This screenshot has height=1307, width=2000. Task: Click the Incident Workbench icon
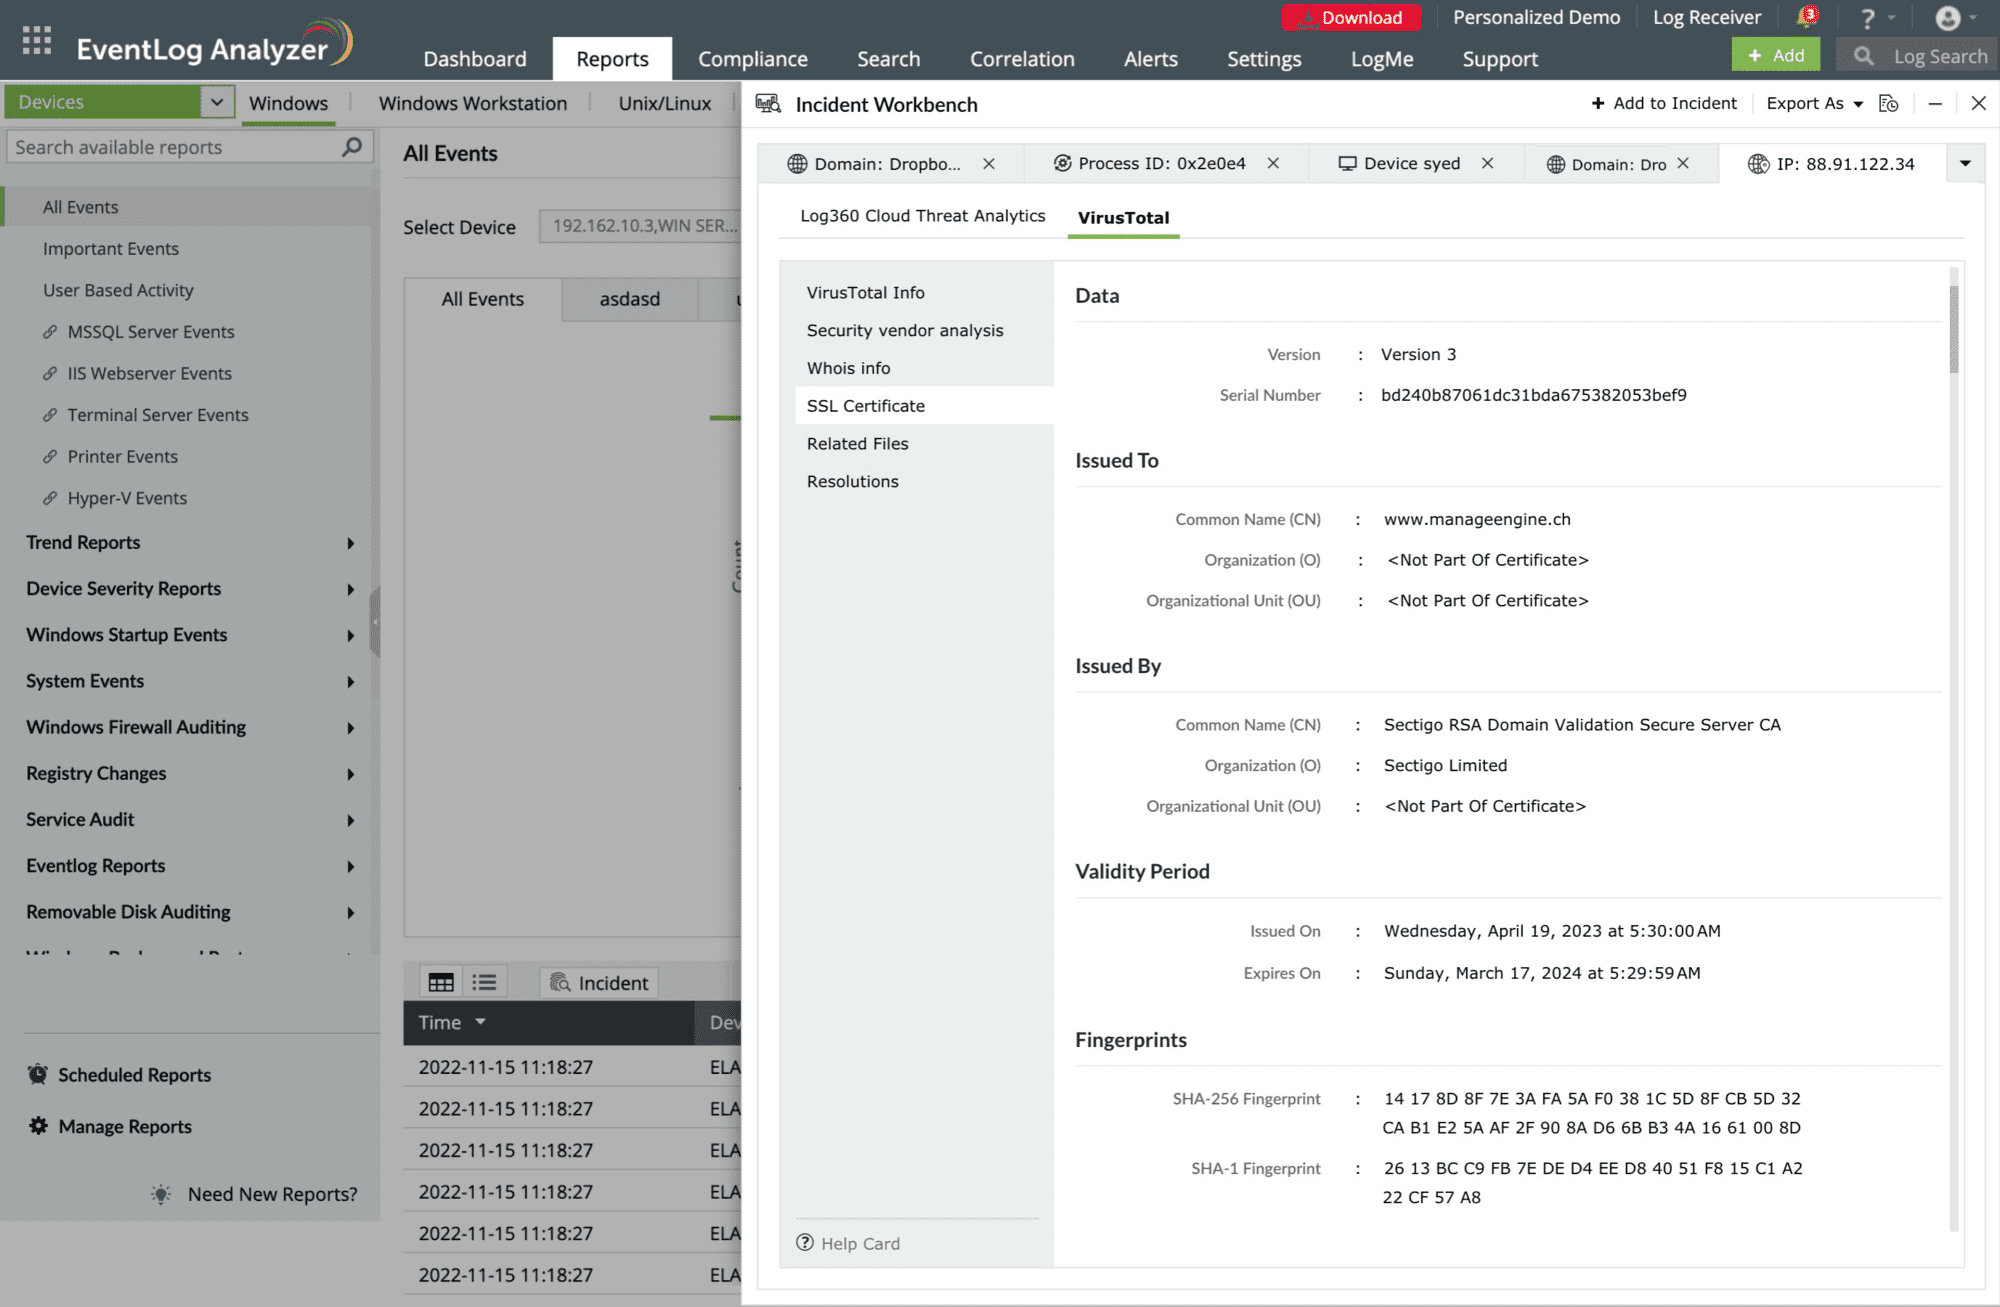(x=769, y=103)
